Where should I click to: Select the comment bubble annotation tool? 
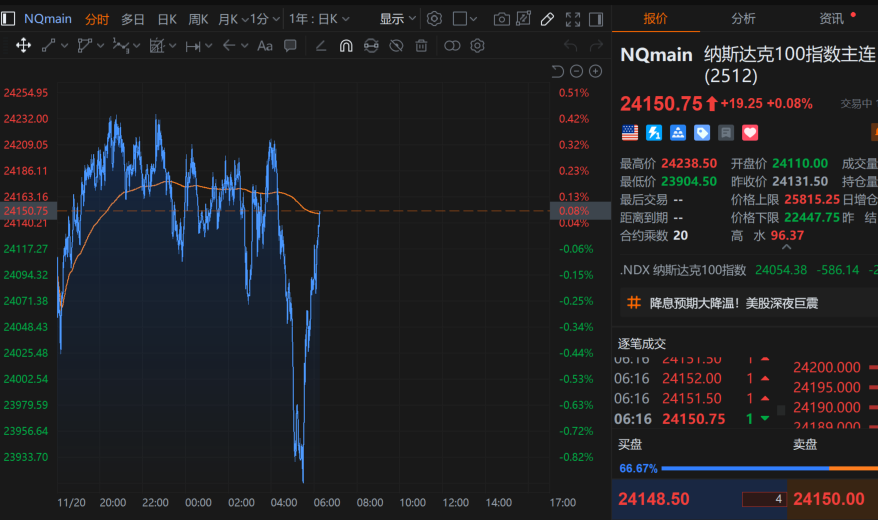[x=290, y=45]
